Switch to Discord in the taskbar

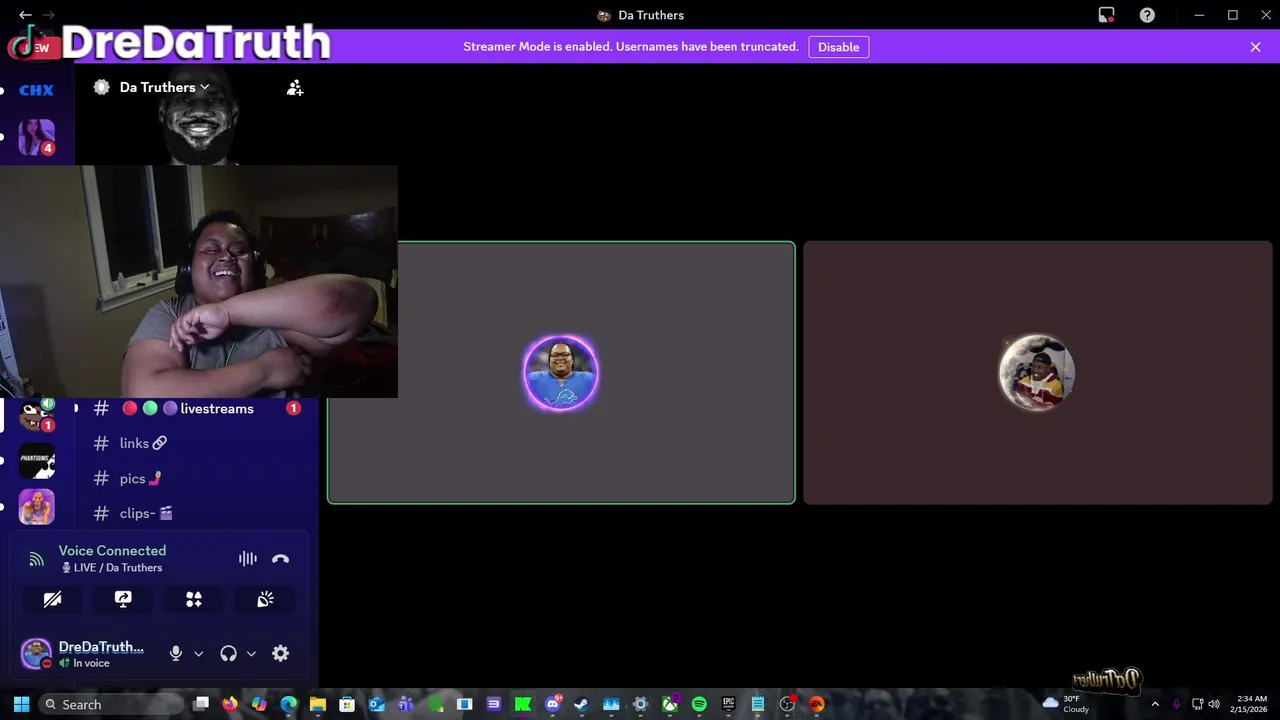553,704
